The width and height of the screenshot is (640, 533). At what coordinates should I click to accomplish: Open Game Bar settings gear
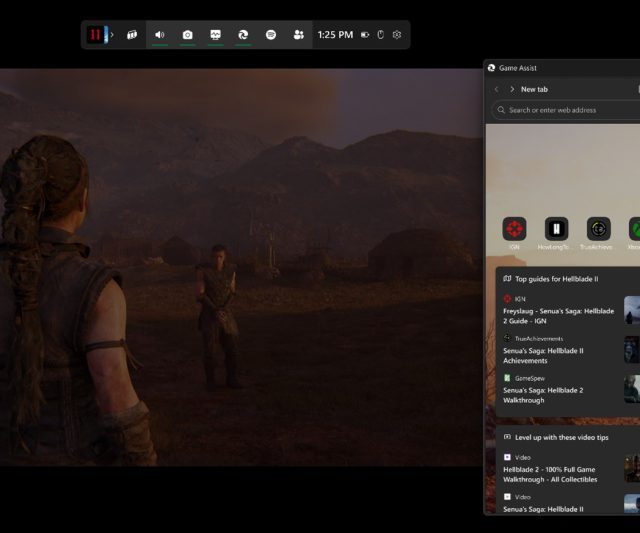(x=397, y=35)
